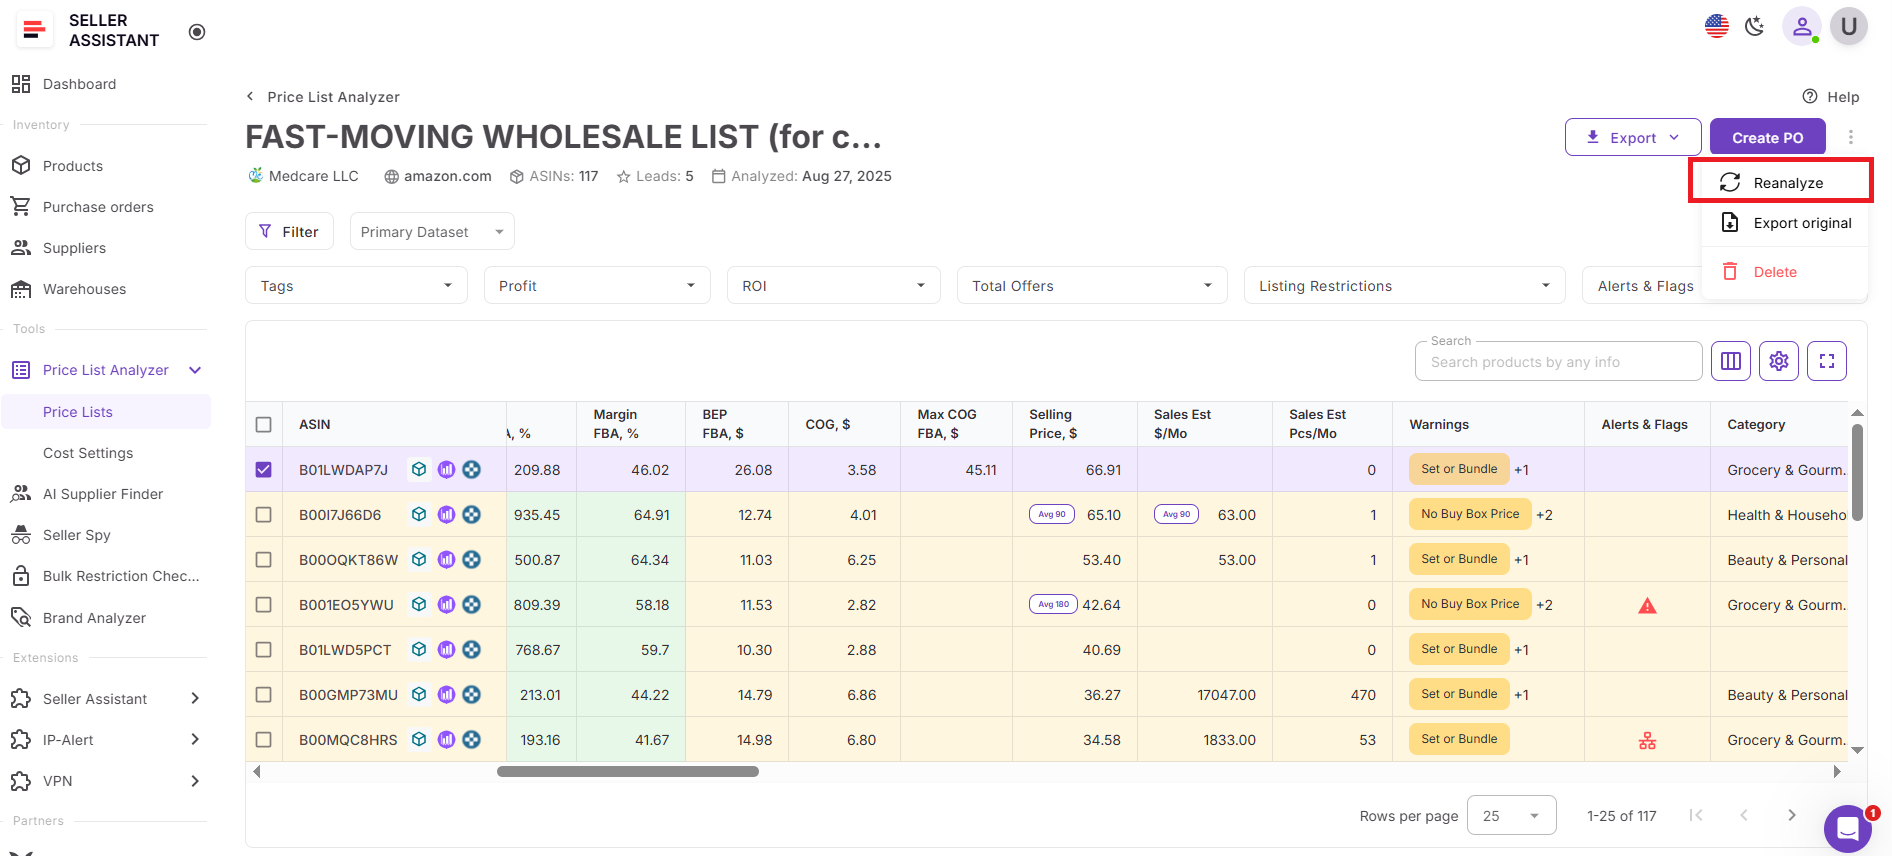Open table settings gear icon
This screenshot has height=856, width=1892.
coord(1779,361)
